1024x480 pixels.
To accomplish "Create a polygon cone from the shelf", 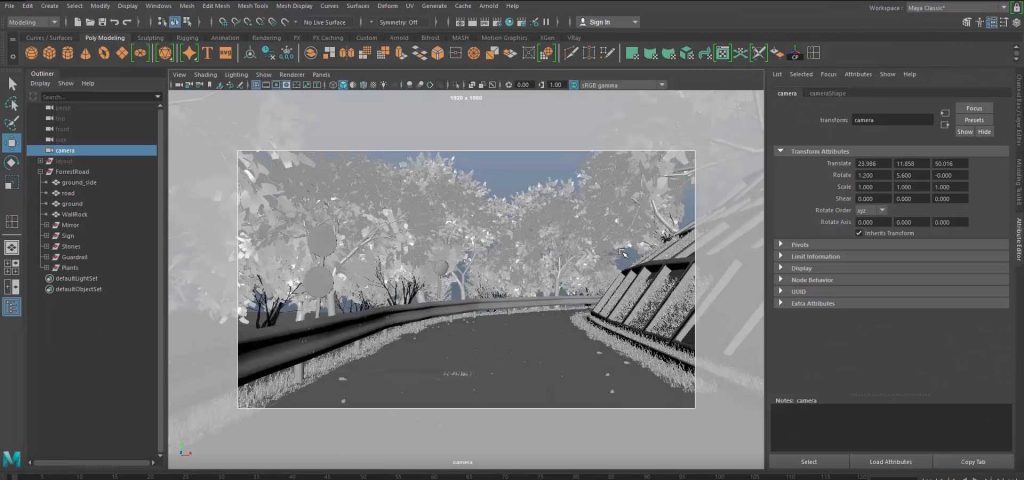I will click(x=86, y=54).
